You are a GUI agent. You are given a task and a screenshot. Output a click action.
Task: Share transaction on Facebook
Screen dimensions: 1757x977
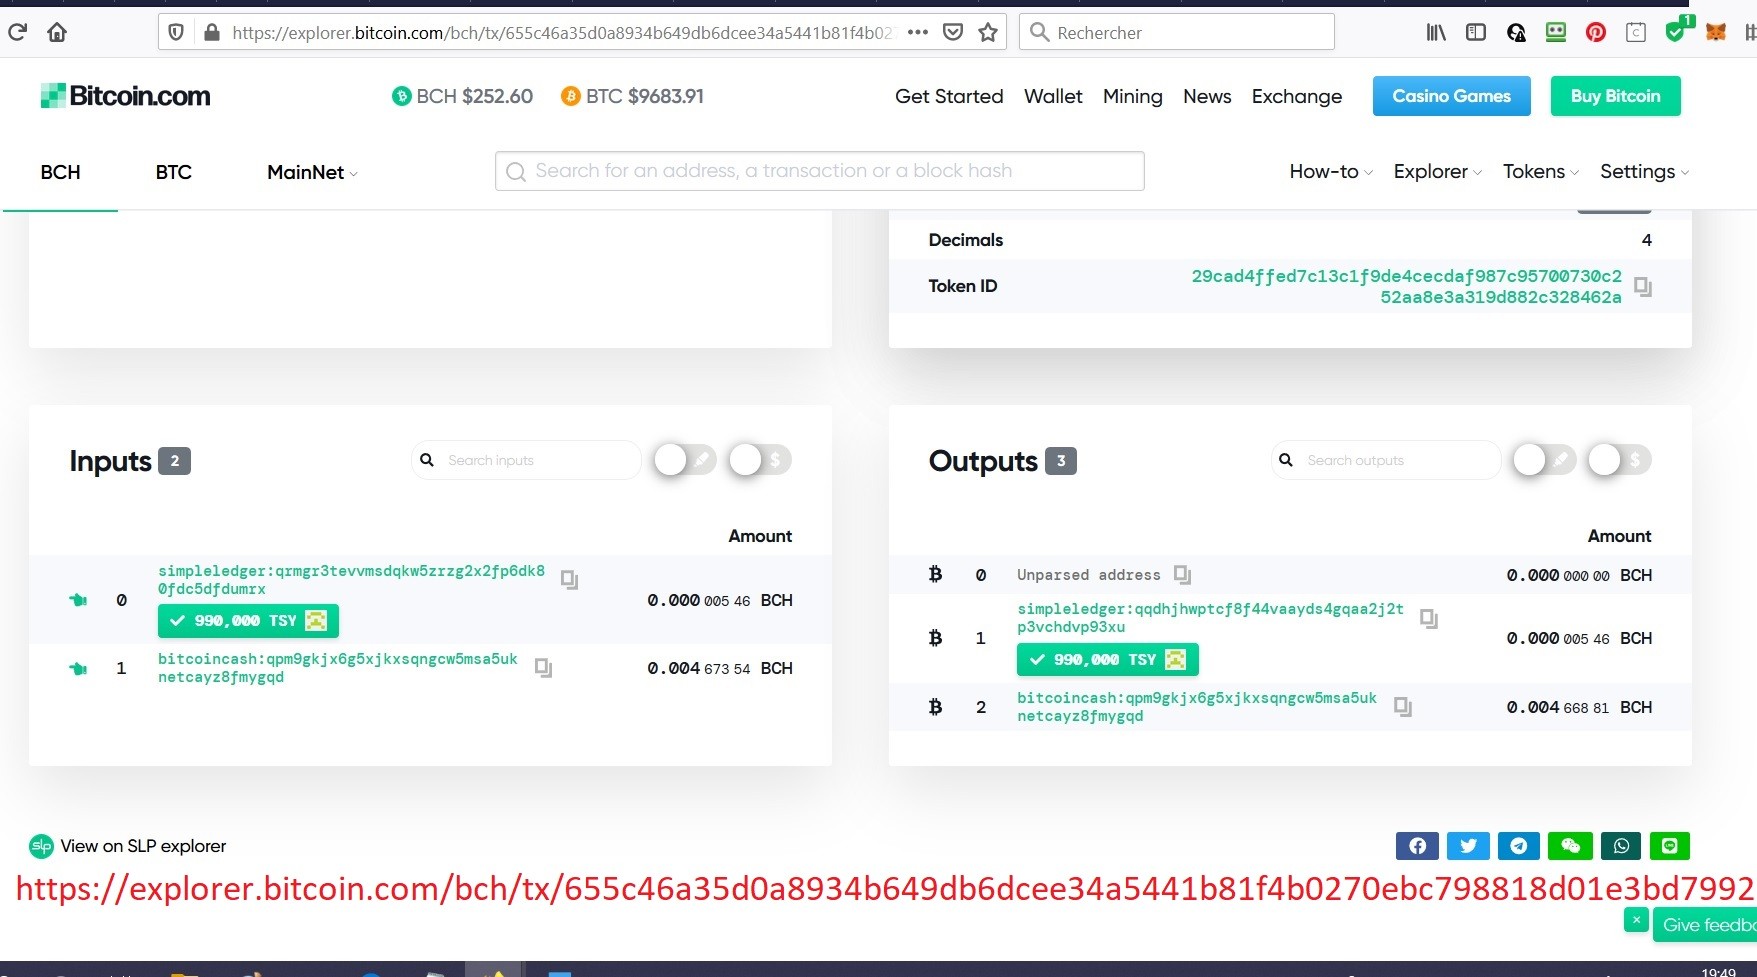1417,846
